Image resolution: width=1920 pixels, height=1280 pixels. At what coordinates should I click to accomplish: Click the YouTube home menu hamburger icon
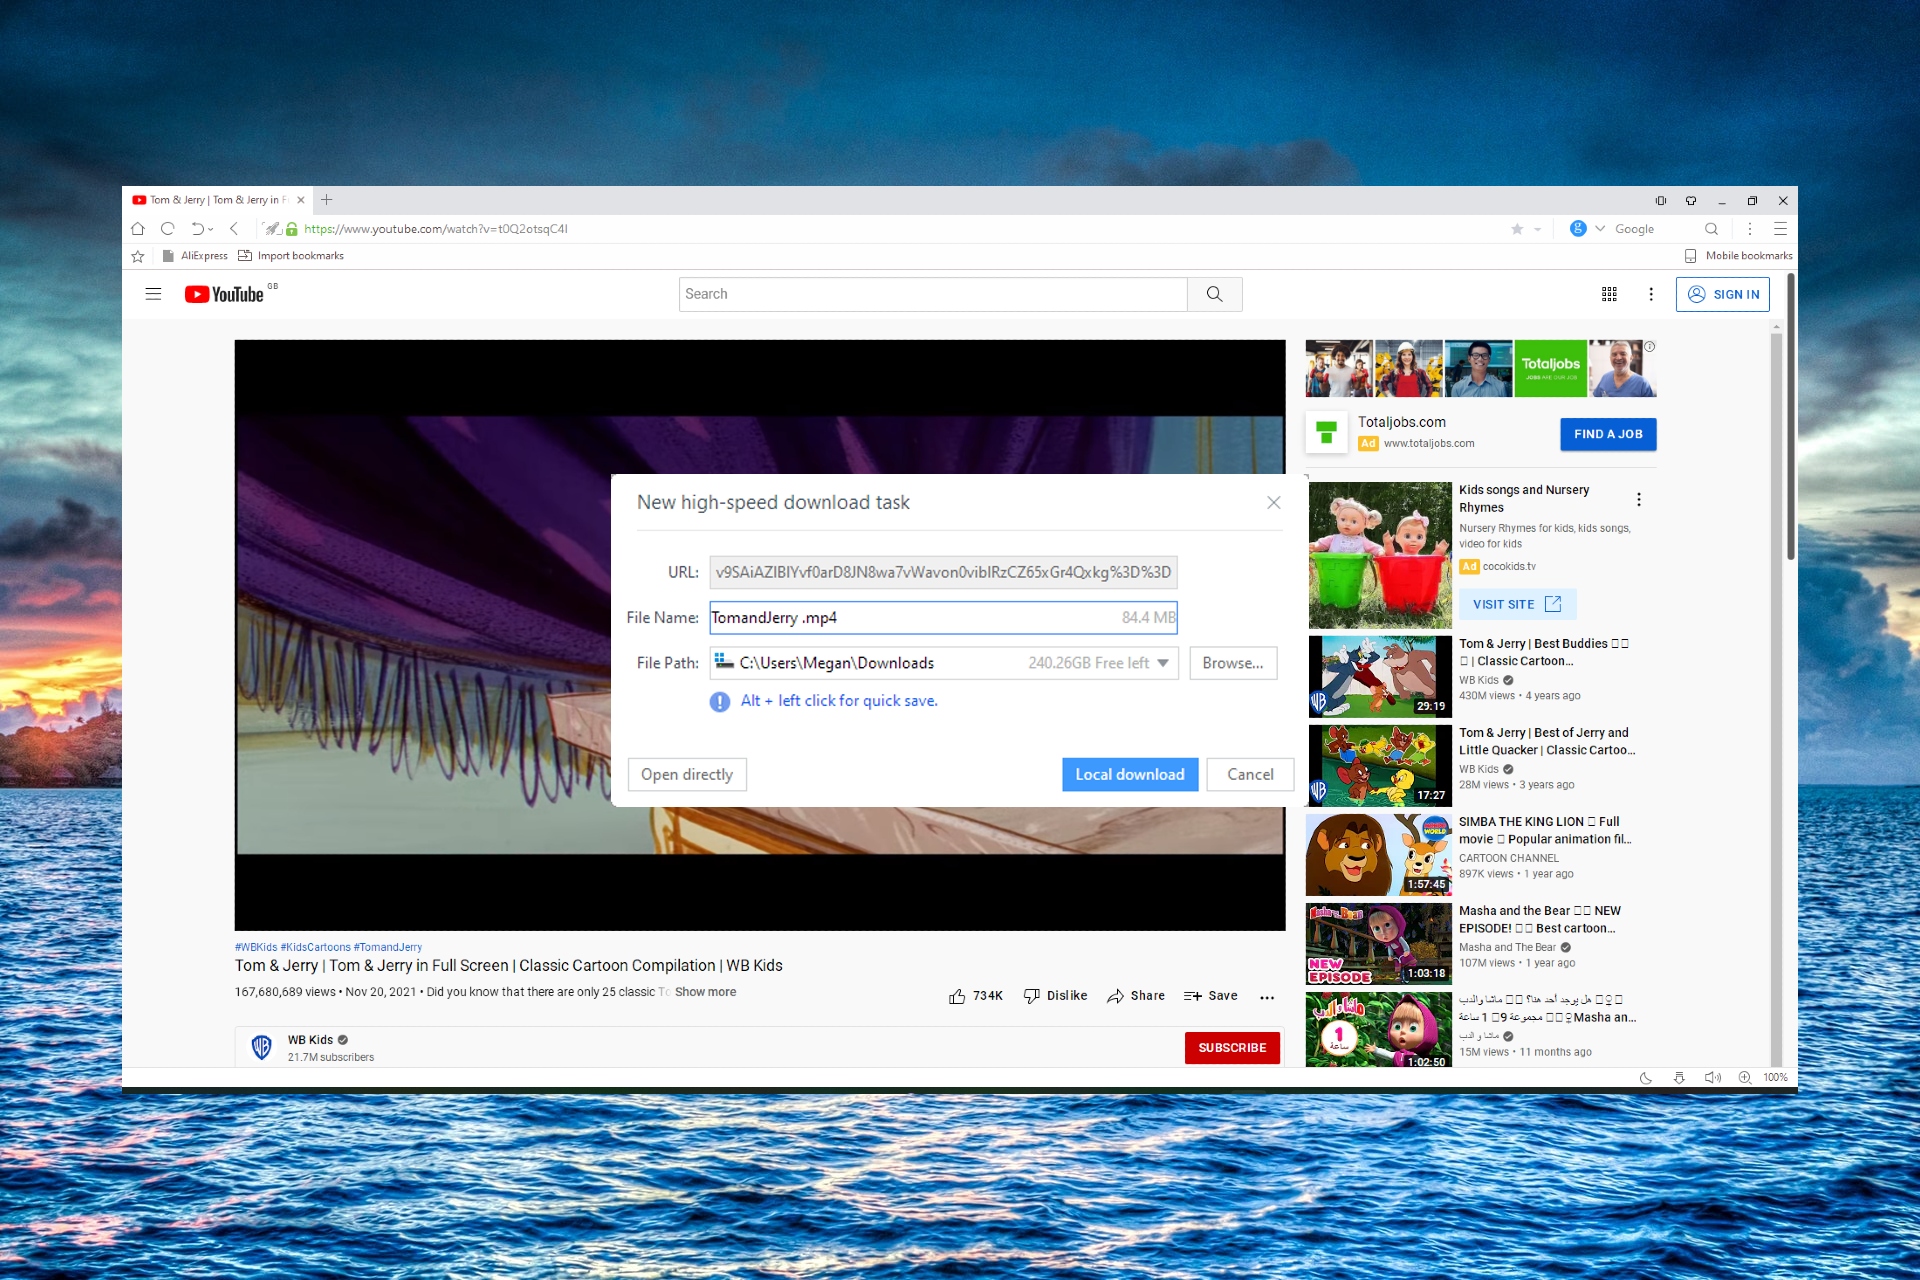click(153, 293)
